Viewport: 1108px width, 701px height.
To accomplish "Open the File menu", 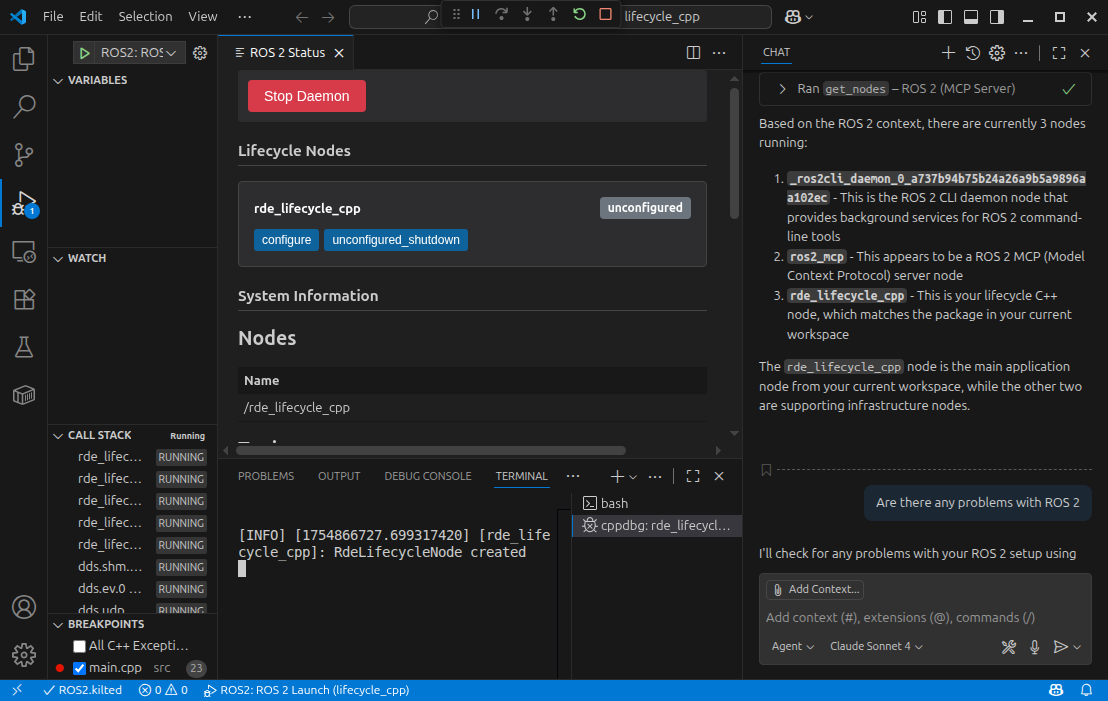I will [53, 16].
